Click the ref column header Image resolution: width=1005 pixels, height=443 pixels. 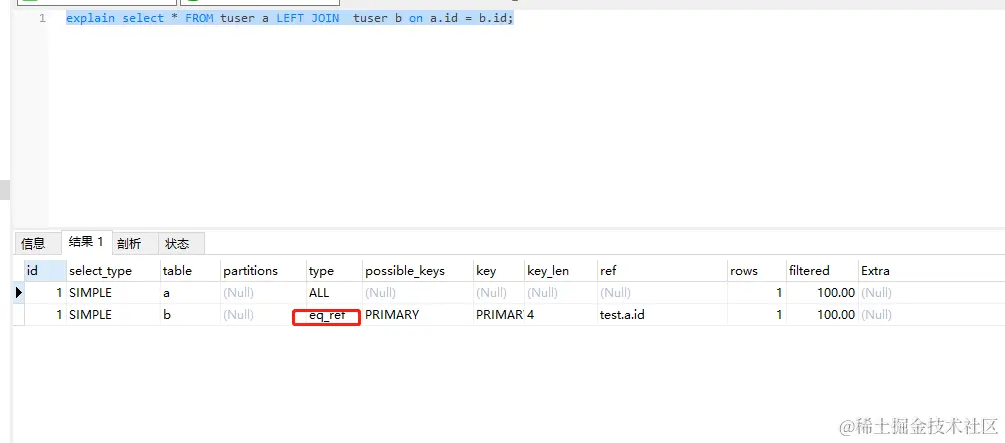point(663,271)
